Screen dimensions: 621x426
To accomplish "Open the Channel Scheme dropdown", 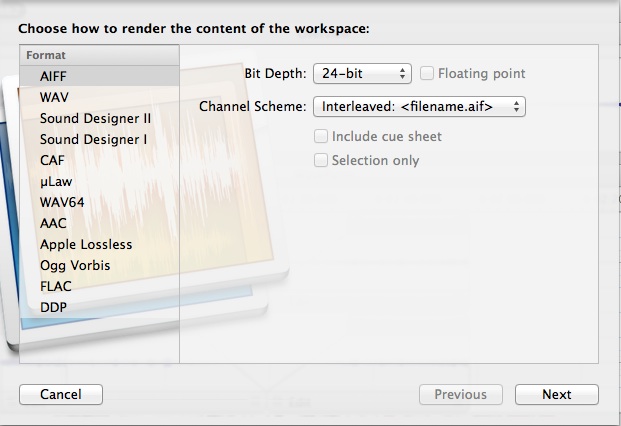I will (x=419, y=105).
